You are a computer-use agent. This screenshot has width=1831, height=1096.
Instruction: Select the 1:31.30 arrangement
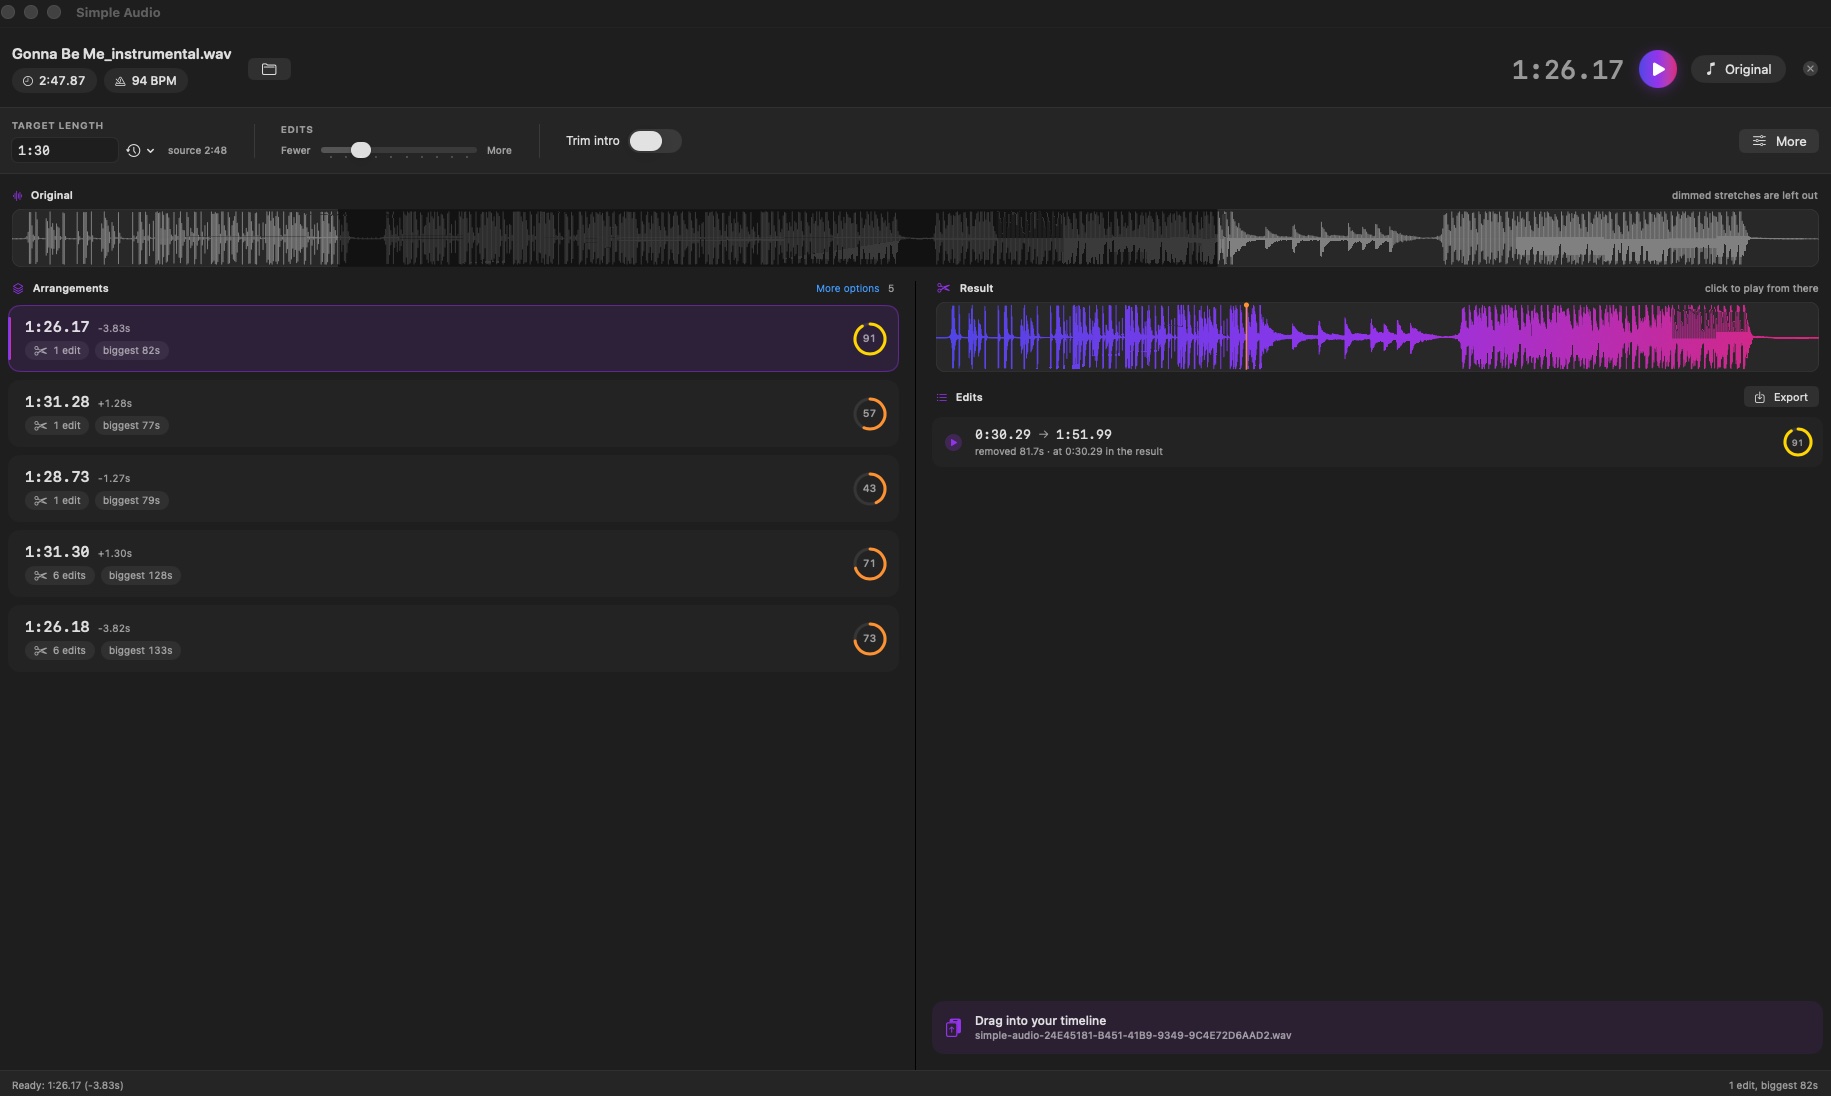click(x=453, y=563)
